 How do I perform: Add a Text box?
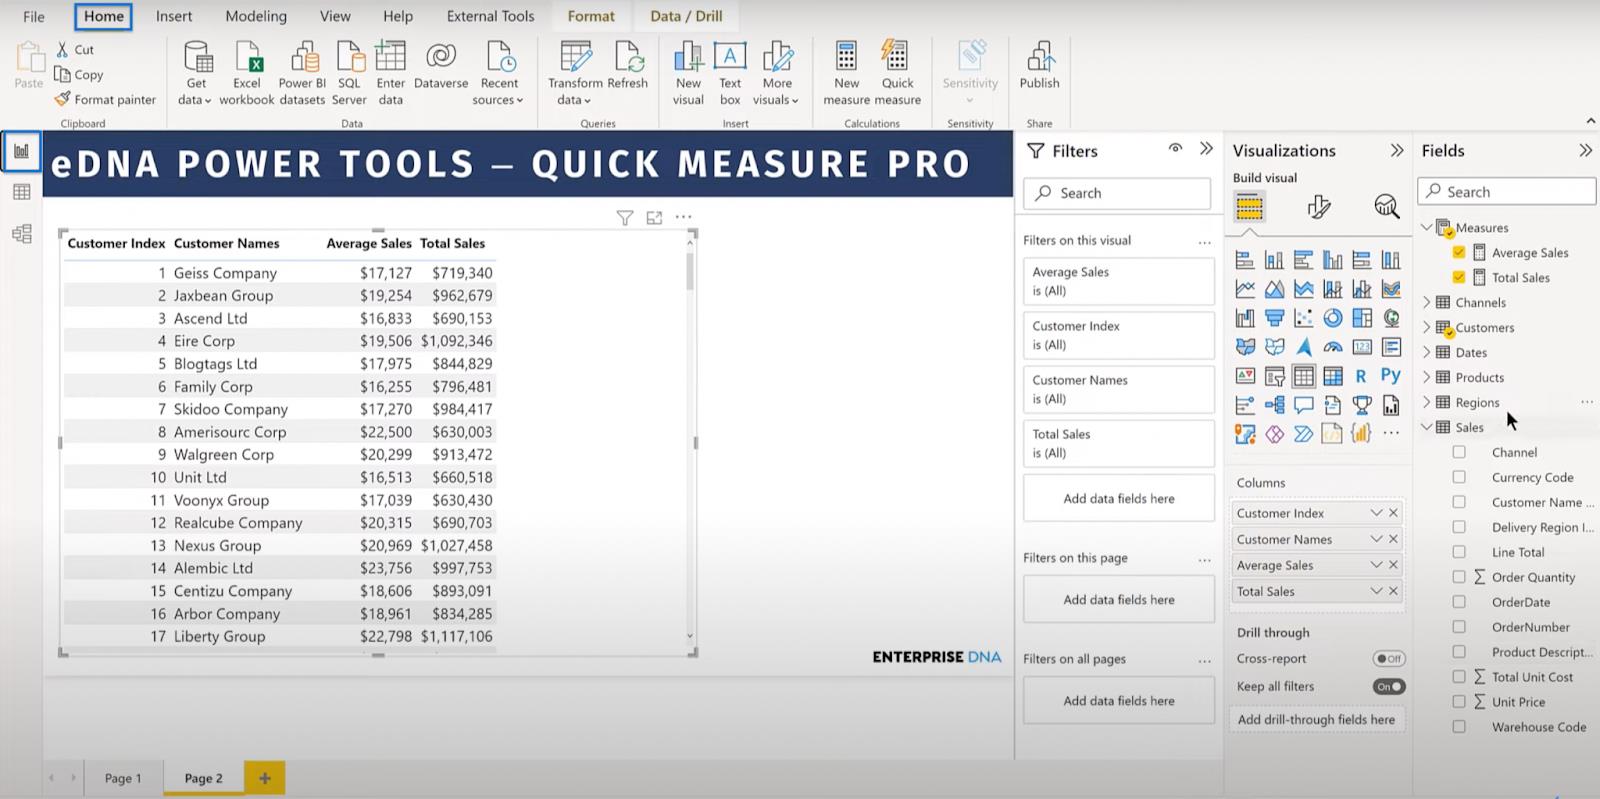tap(730, 72)
